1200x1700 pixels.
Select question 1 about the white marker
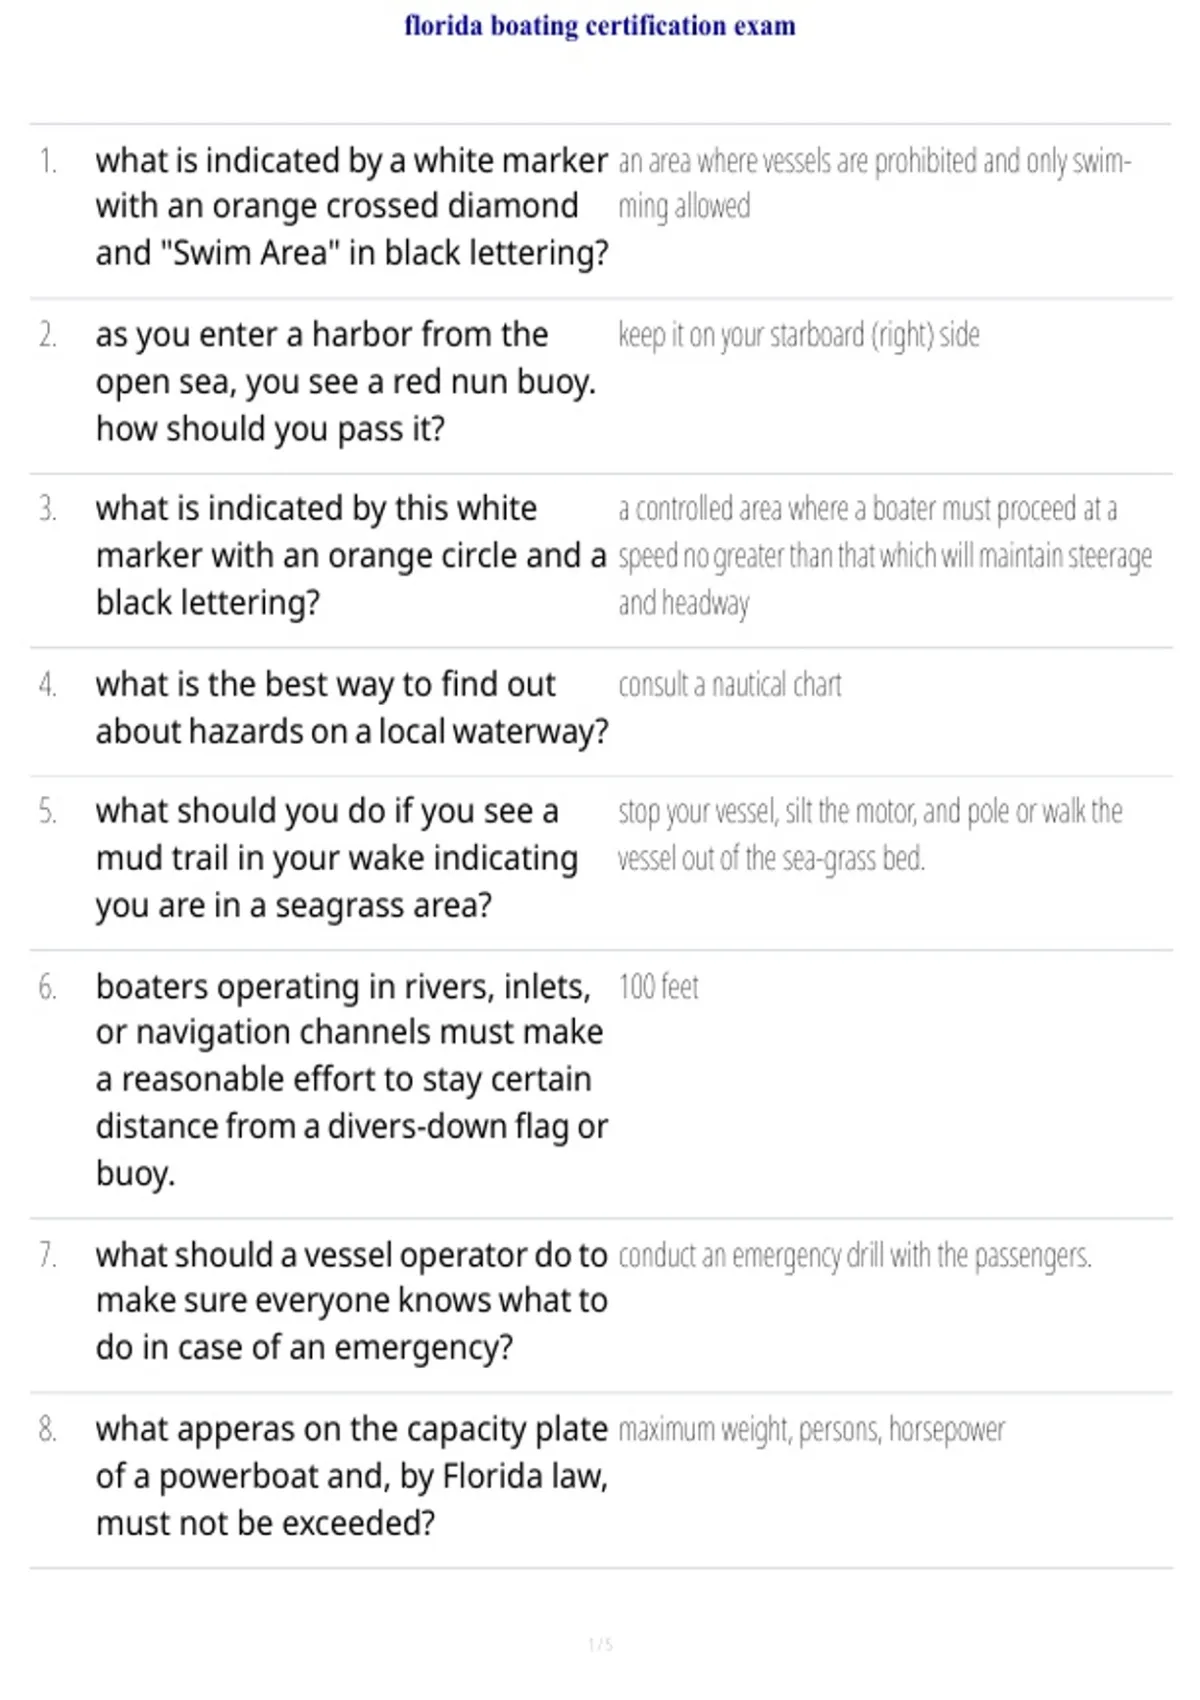pyautogui.click(x=352, y=207)
